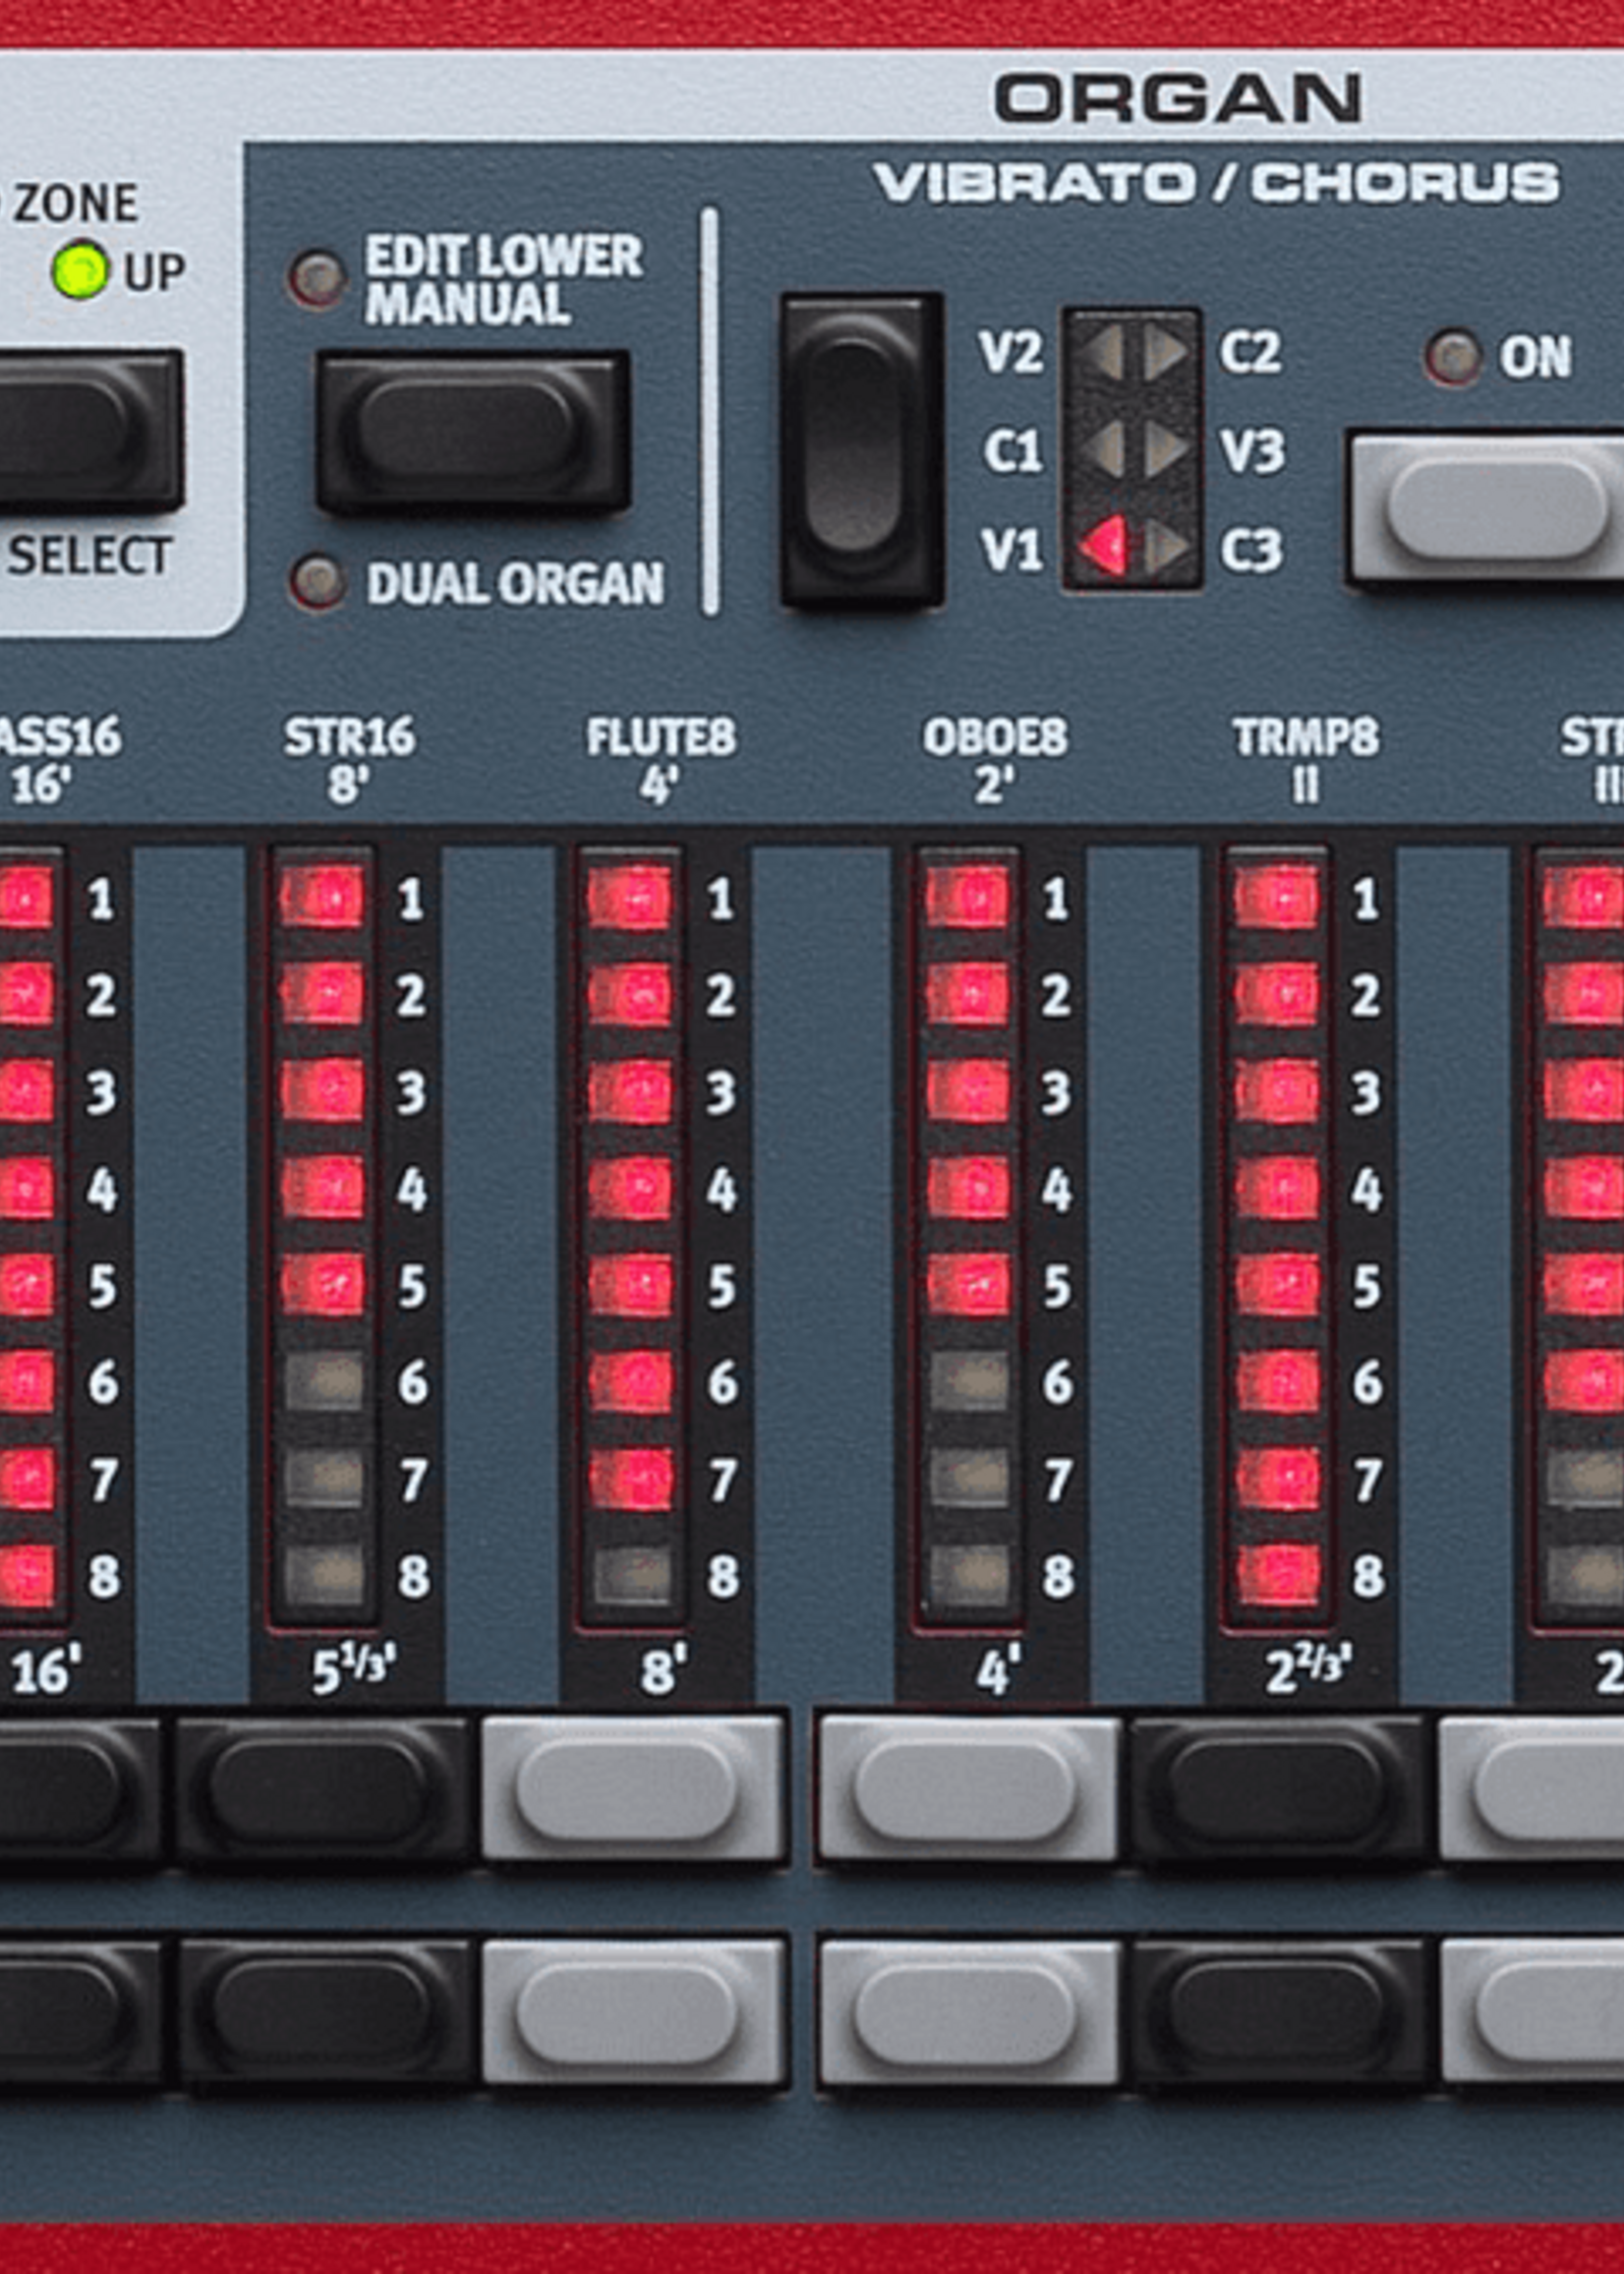Image resolution: width=1624 pixels, height=2274 pixels.
Task: Click the C2 chorus indicator triangle
Action: pyautogui.click(x=1165, y=352)
